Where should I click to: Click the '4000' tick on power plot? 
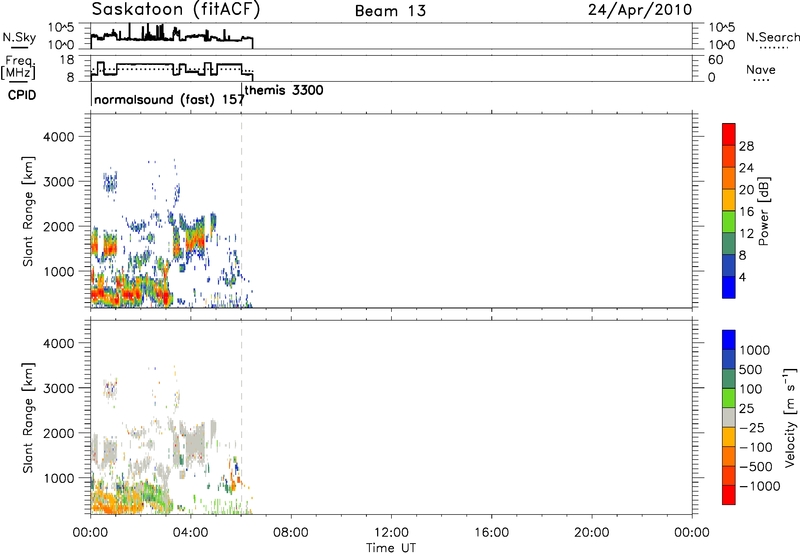tap(59, 137)
